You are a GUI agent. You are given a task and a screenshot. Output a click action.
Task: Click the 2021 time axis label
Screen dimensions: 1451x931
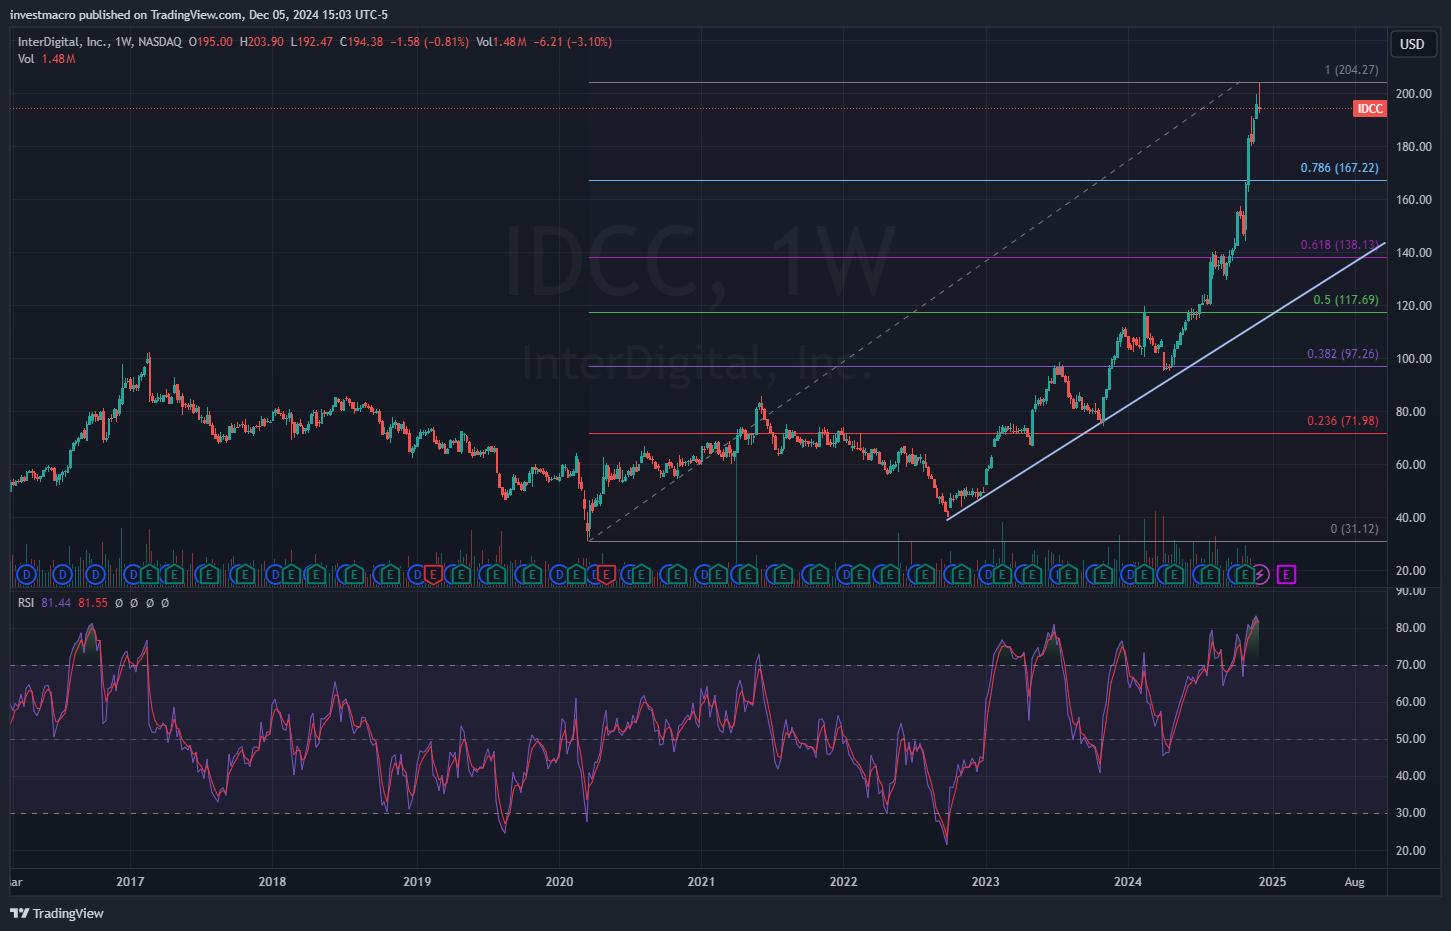click(701, 882)
